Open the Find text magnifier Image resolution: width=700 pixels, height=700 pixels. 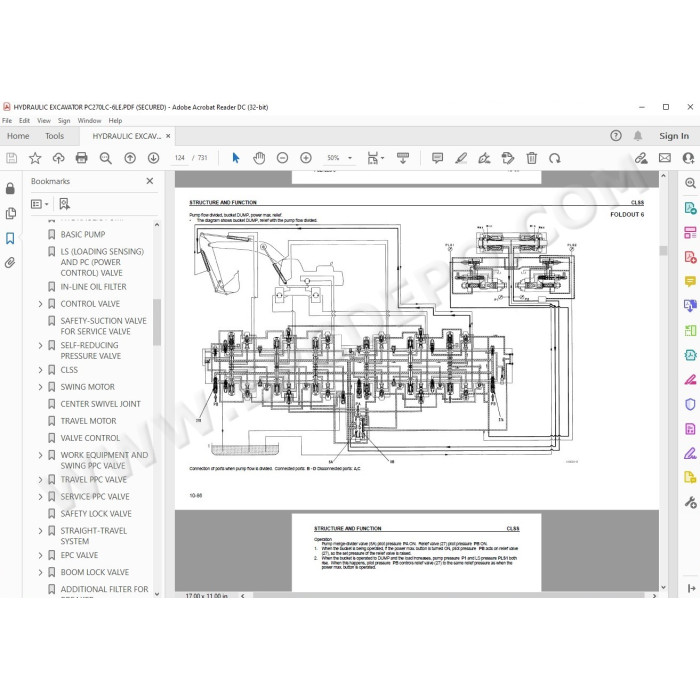click(105, 158)
